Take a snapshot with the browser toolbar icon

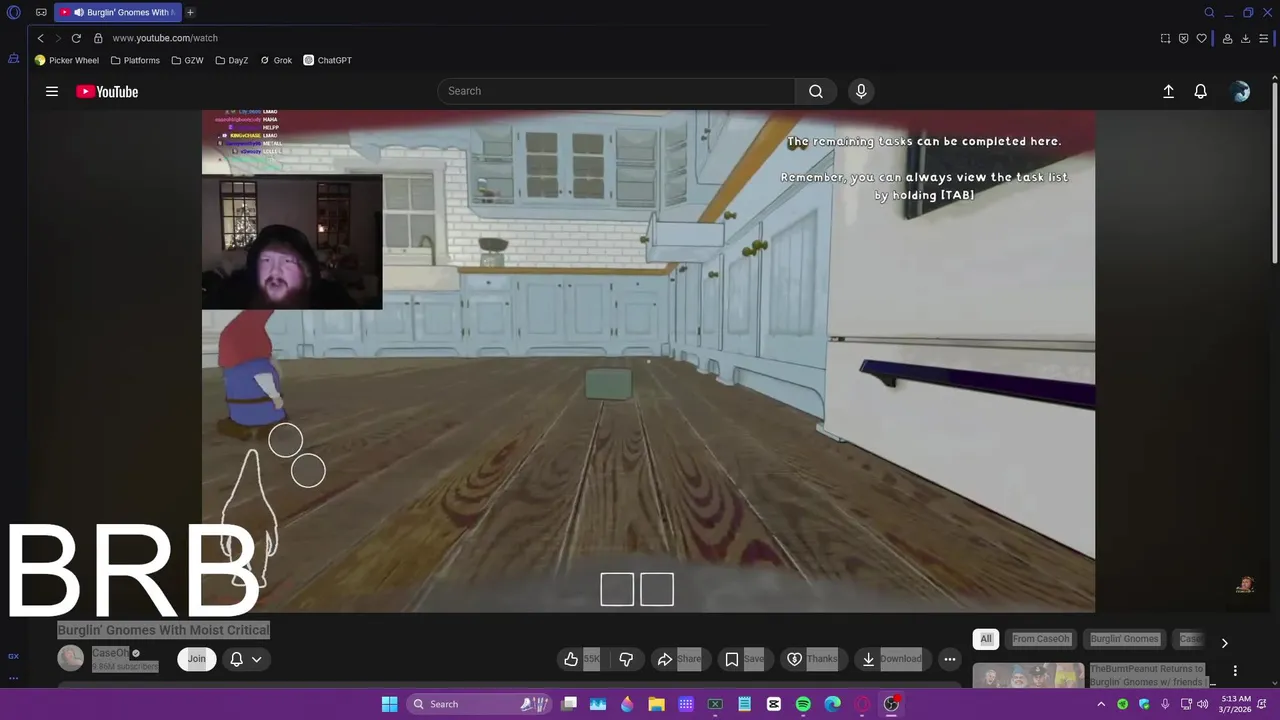1165,38
